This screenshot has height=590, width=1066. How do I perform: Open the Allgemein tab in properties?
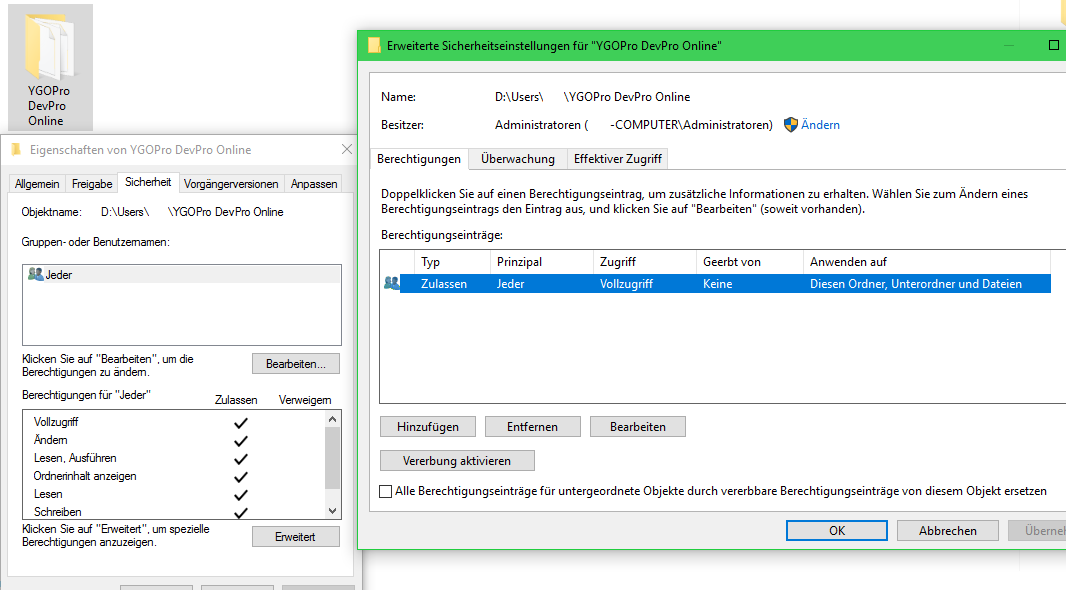point(37,184)
